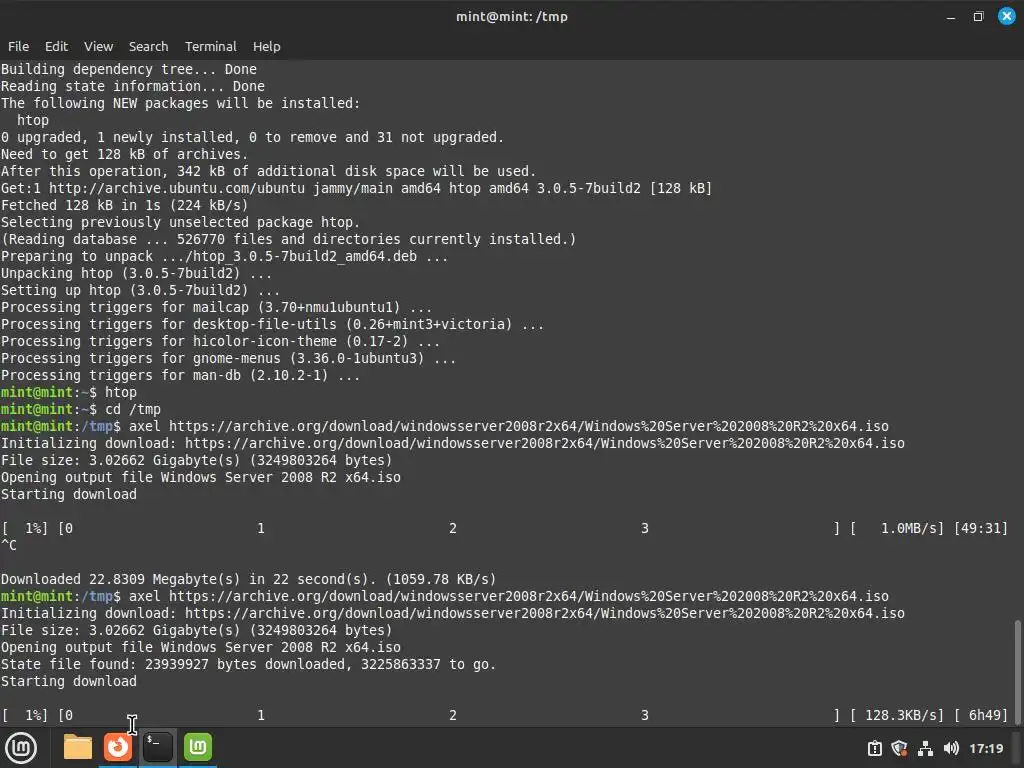This screenshot has height=768, width=1024.
Task: Open the green Mint app in panel
Action: [x=198, y=747]
